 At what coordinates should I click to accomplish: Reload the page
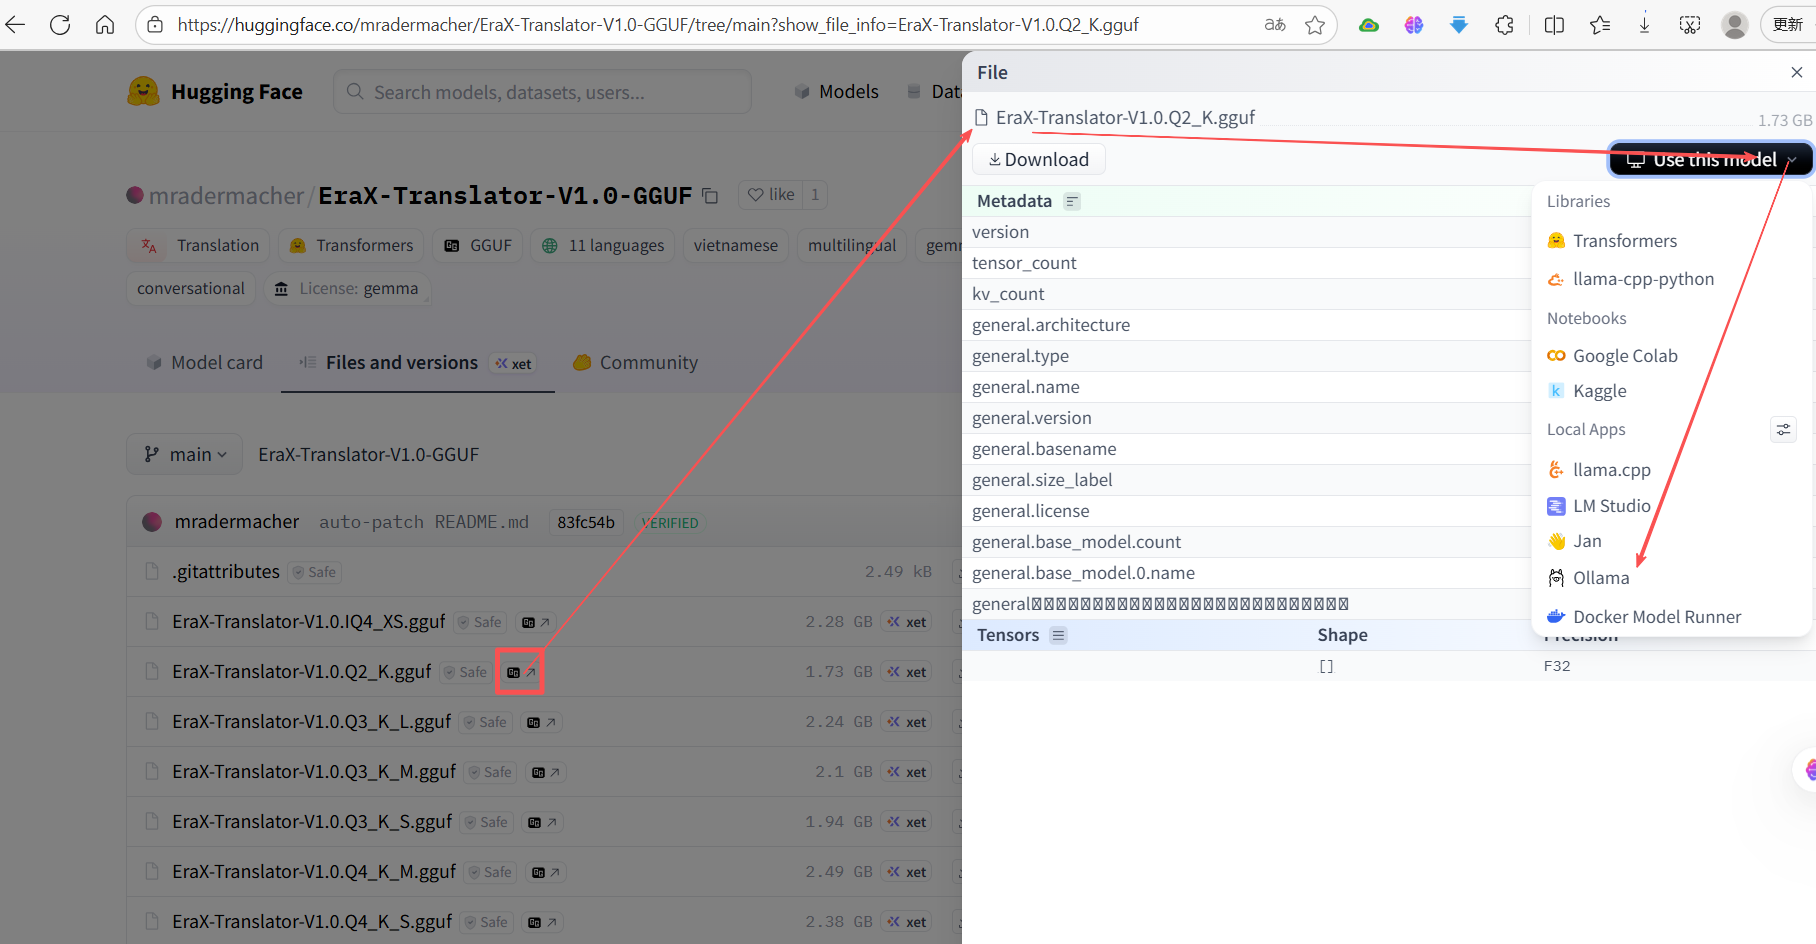[x=60, y=25]
